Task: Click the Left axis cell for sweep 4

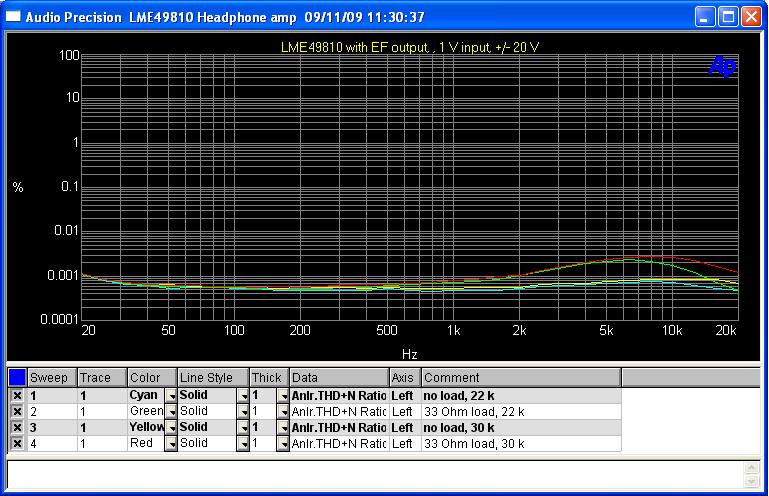Action: pos(405,444)
